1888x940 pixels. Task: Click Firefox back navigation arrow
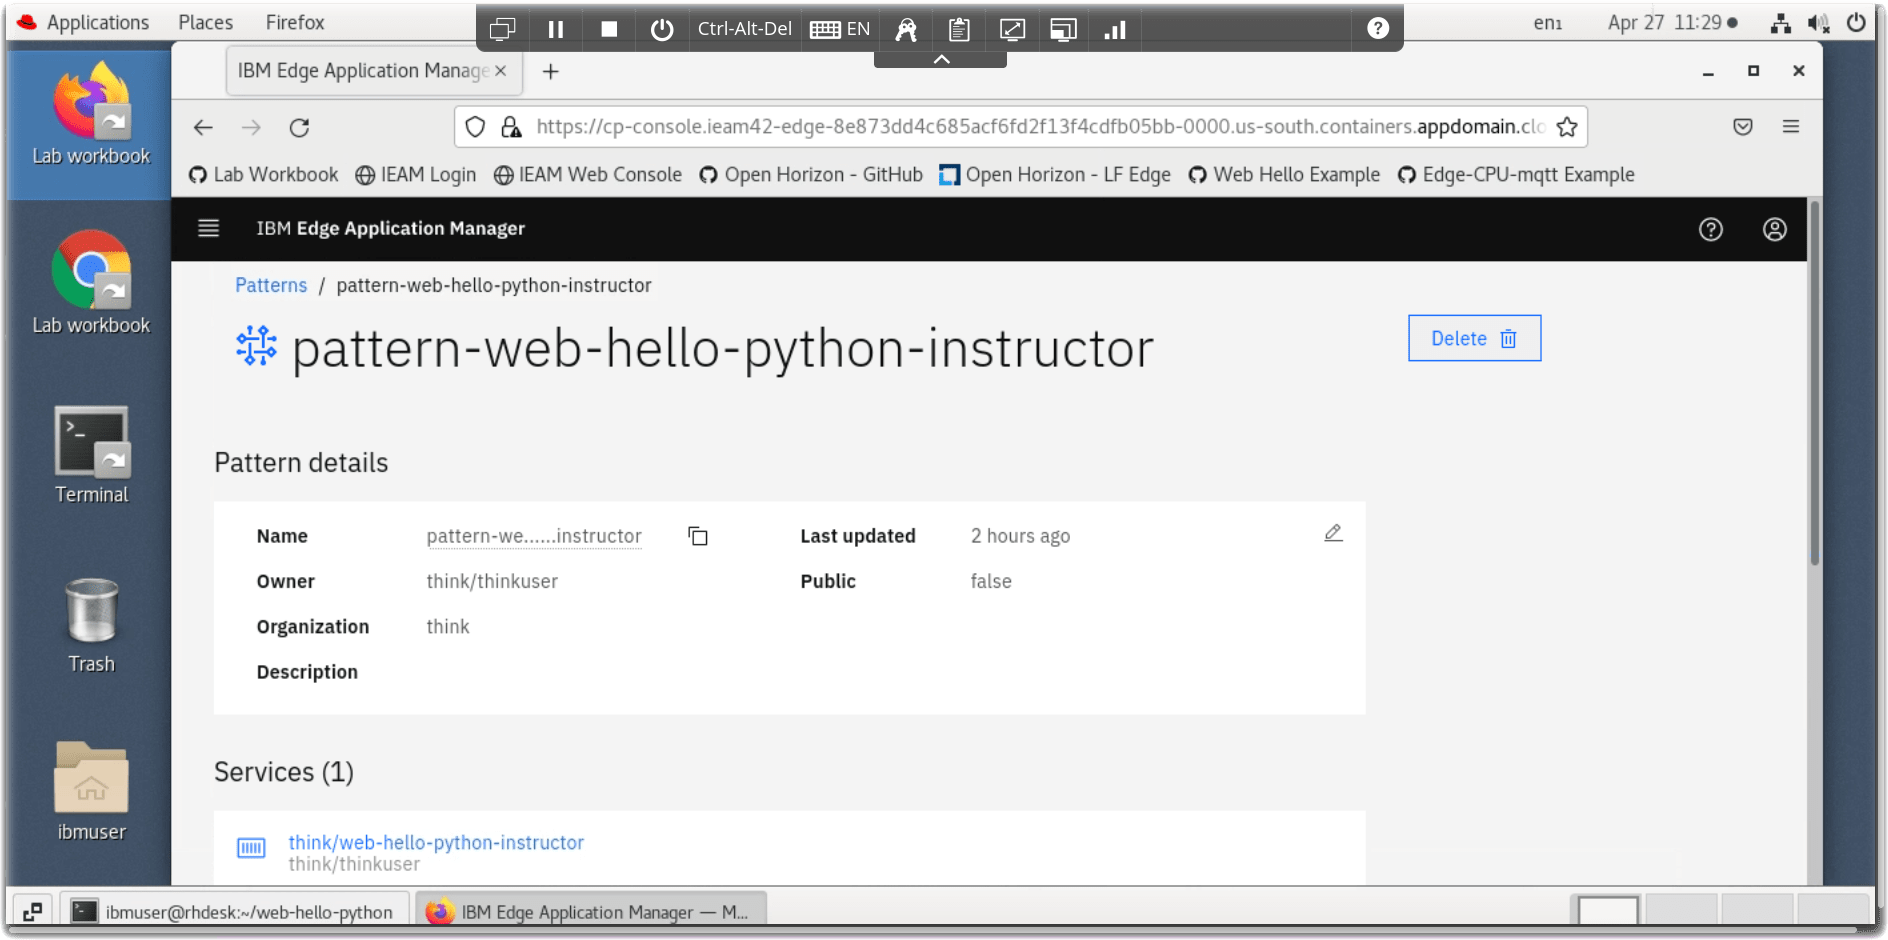point(203,127)
